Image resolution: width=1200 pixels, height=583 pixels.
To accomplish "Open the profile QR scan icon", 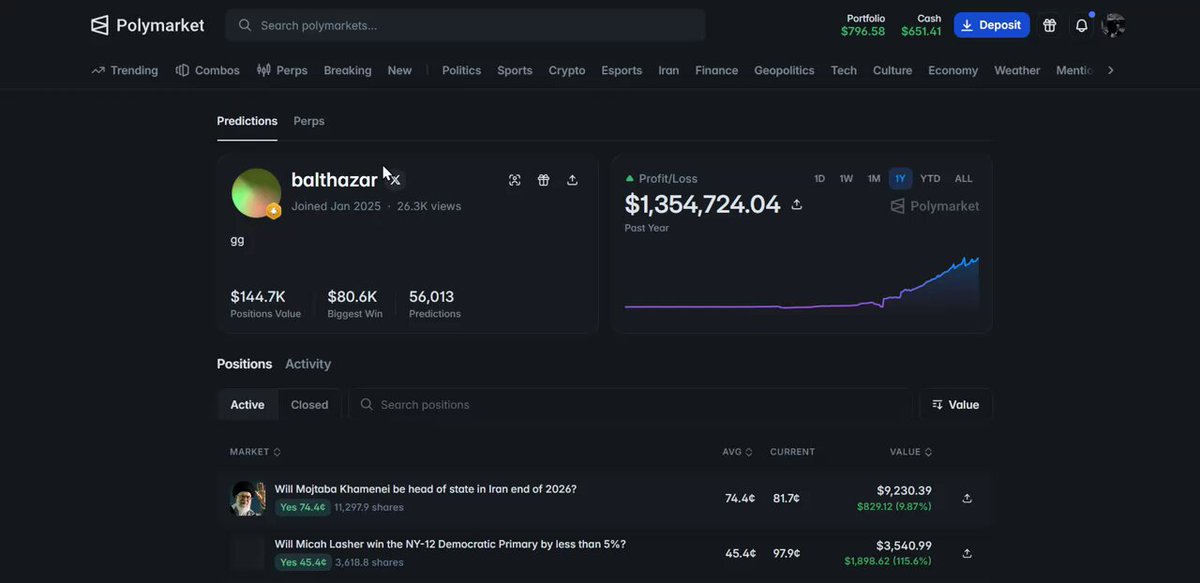I will (514, 180).
